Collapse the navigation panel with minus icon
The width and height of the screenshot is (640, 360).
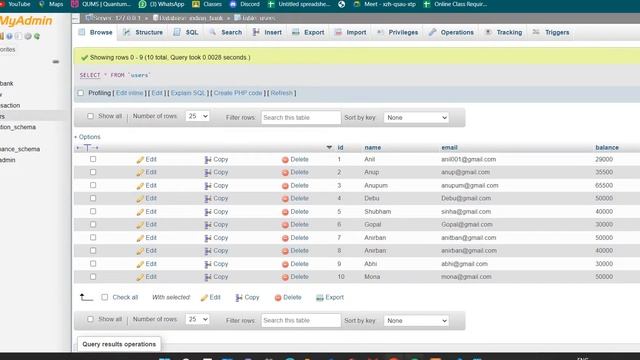56,62
